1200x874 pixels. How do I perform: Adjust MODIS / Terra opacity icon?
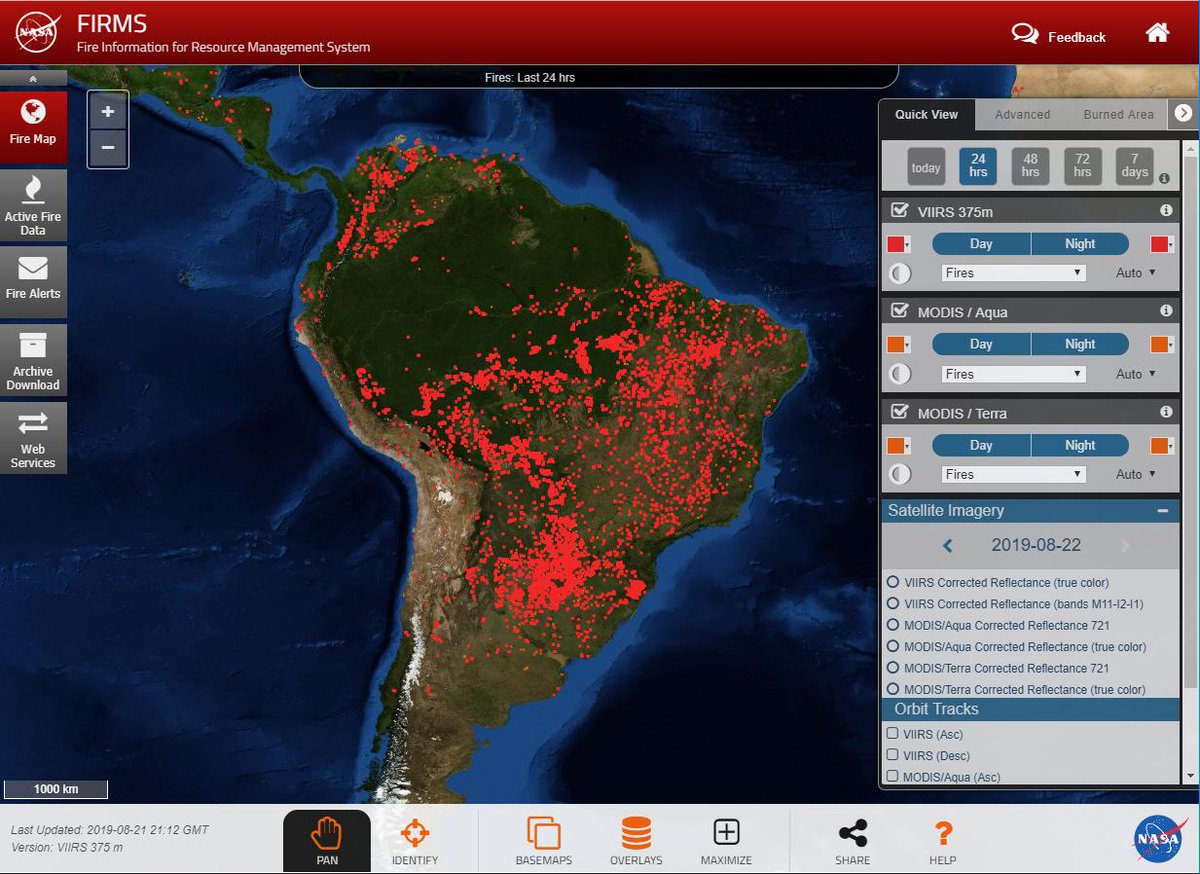[x=900, y=474]
